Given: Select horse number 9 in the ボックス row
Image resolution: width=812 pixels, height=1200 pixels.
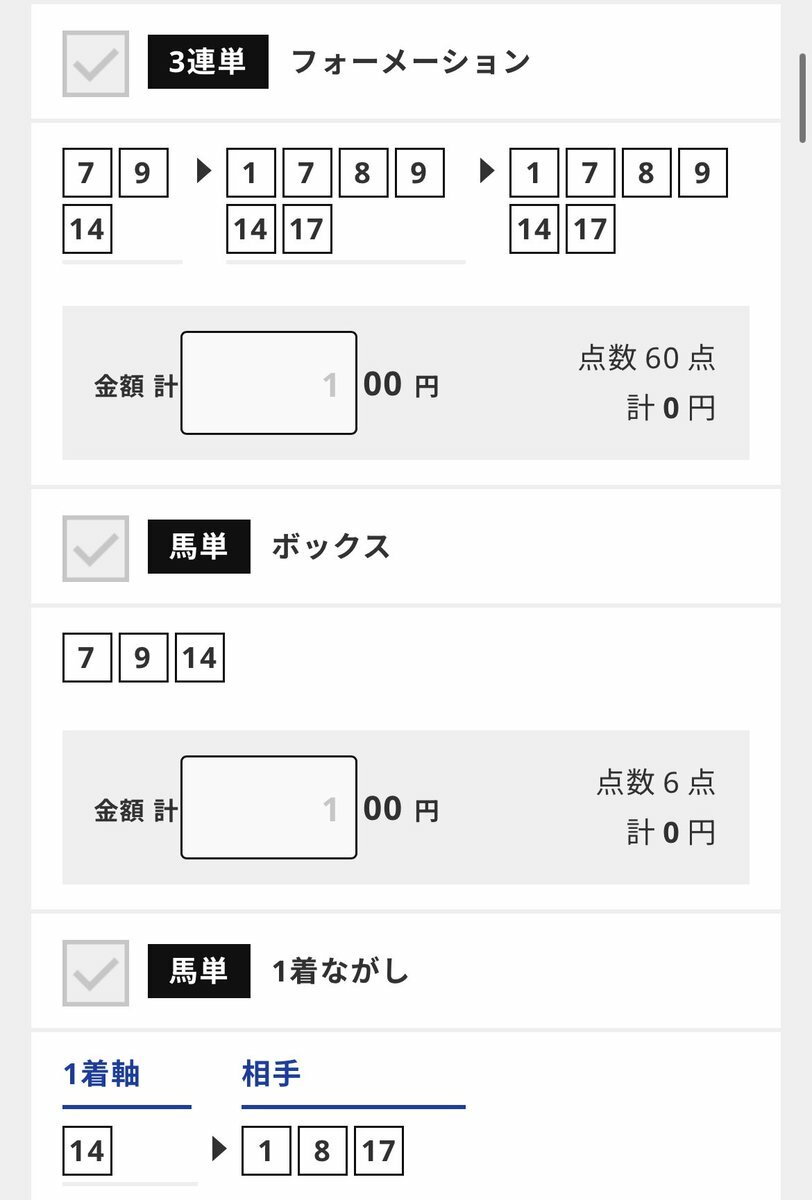Looking at the screenshot, I should coord(143,658).
